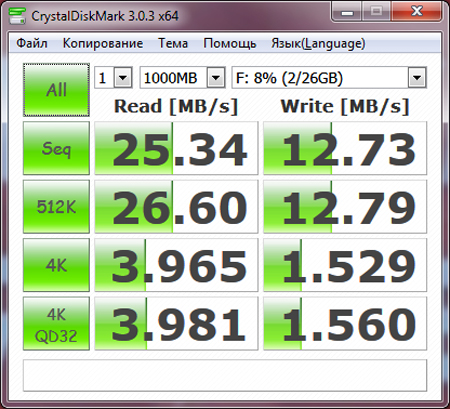
Task: Open the Тема menu
Action: click(173, 43)
